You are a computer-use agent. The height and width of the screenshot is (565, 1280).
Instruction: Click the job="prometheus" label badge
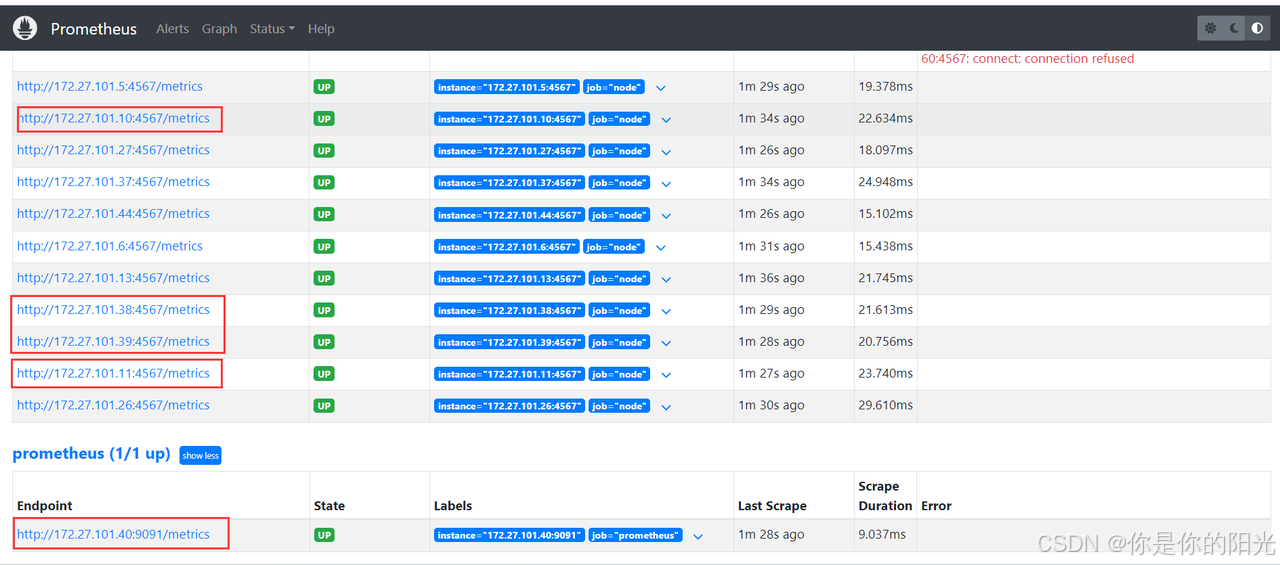coord(635,535)
